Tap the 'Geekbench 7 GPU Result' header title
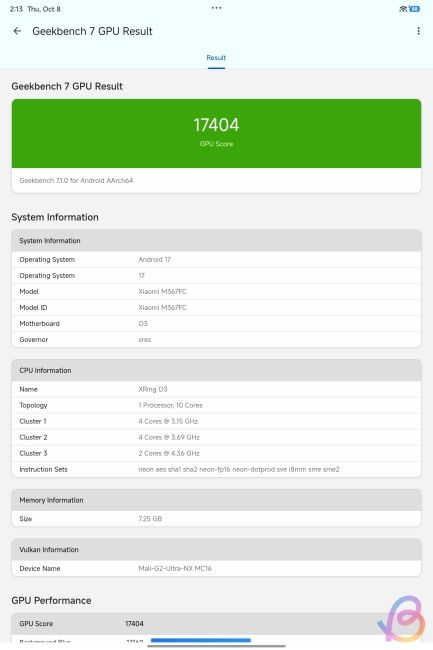433x650 pixels. coord(92,31)
